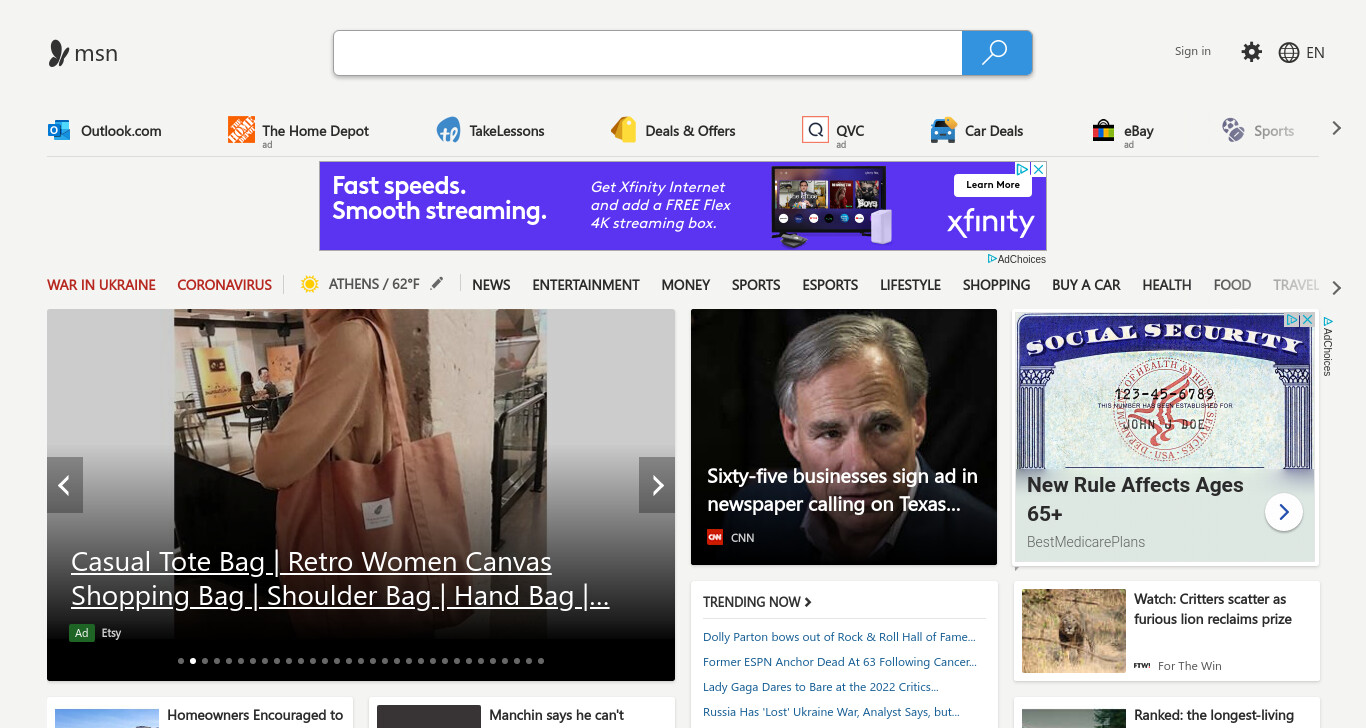Screen dimensions: 1366x728
Task: Click AdChoices icon on Xfinity banner
Action: click(x=1024, y=170)
